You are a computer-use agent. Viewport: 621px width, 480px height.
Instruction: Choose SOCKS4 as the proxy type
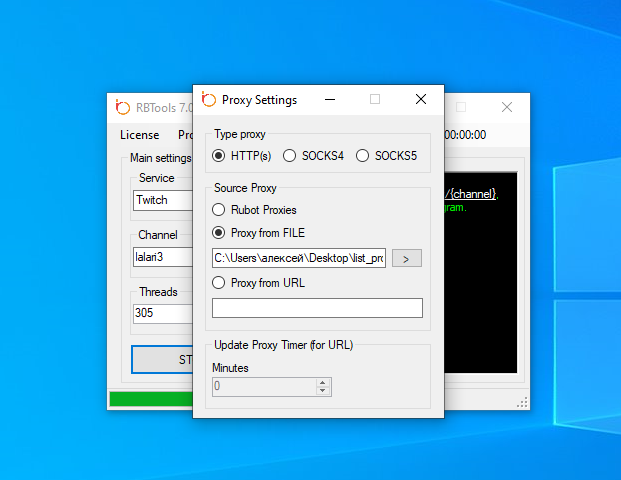(290, 156)
